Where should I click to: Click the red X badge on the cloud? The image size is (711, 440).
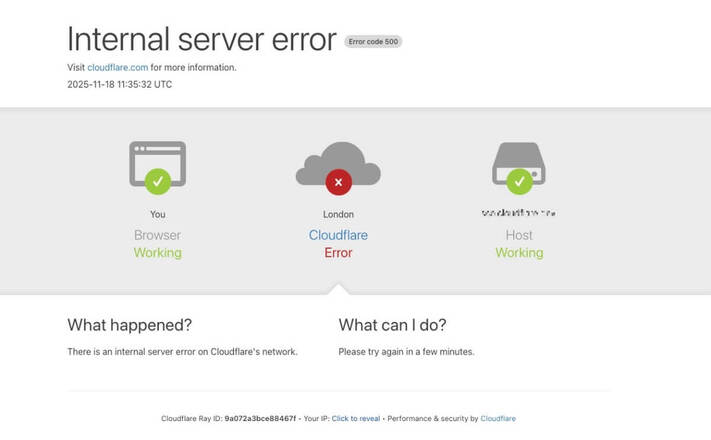(x=339, y=182)
